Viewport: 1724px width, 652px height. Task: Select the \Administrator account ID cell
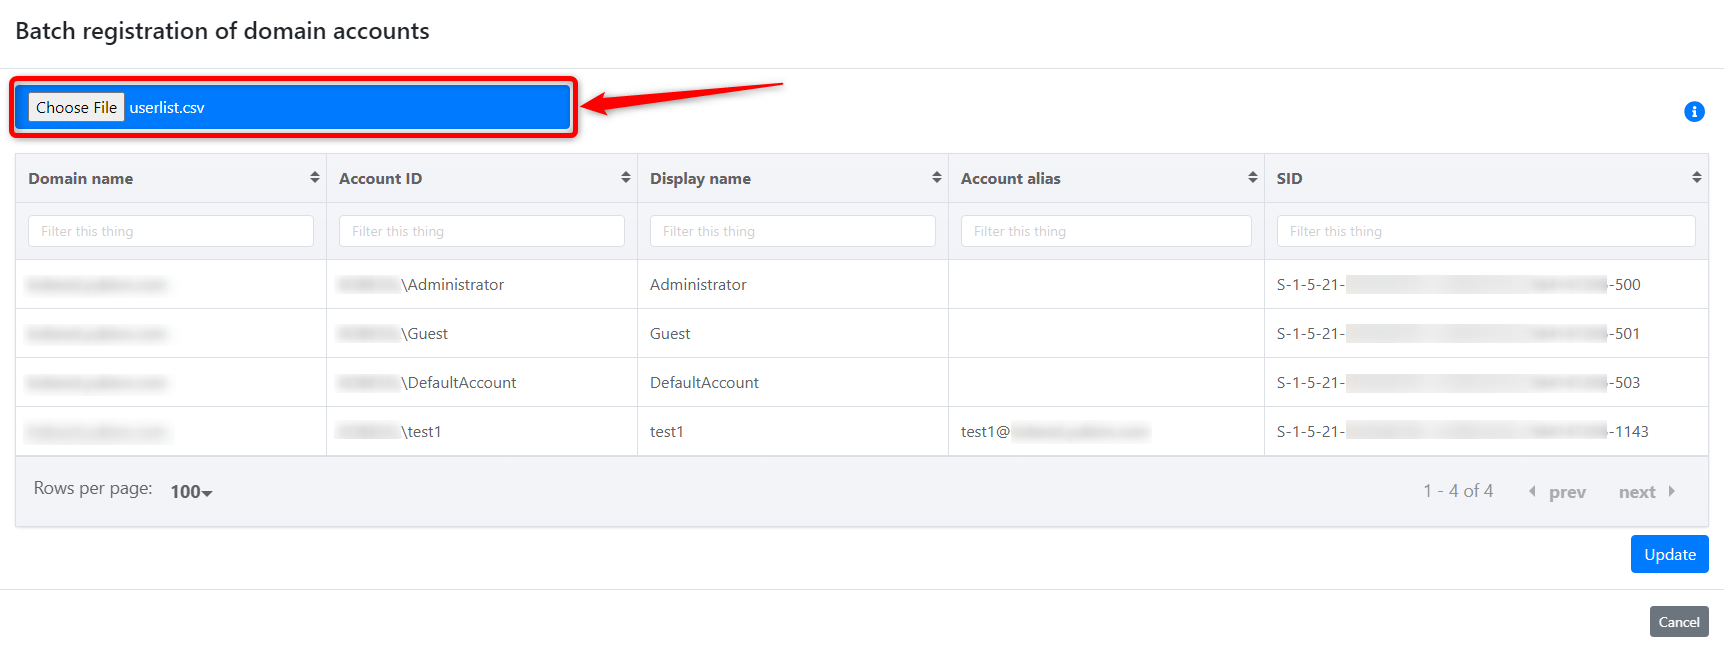point(482,284)
